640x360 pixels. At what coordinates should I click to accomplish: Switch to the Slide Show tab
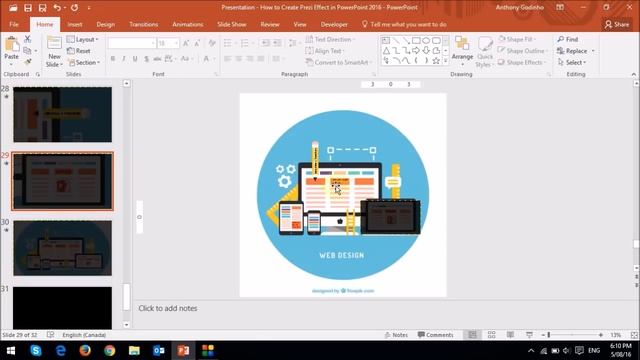tap(231, 24)
